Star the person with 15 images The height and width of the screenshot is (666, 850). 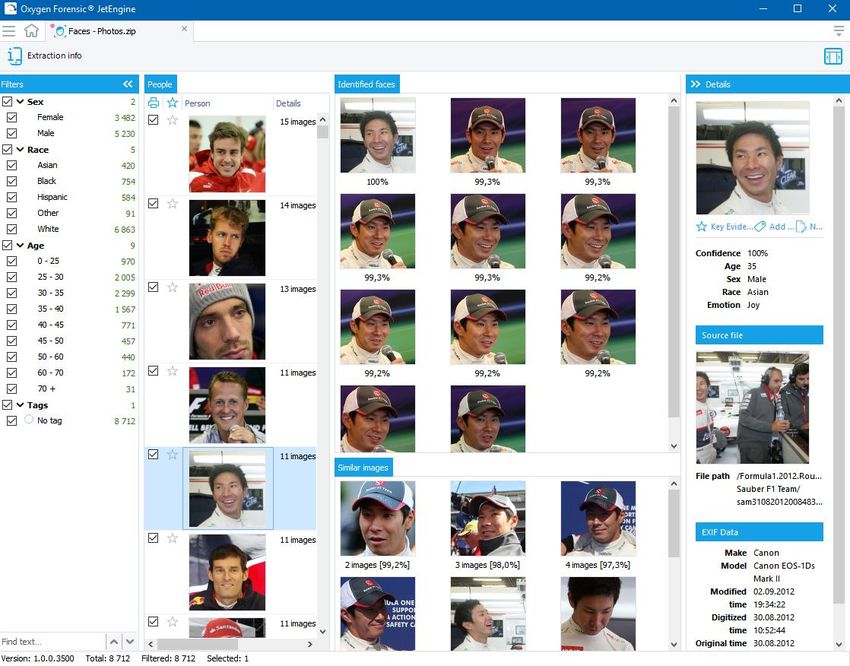172,120
